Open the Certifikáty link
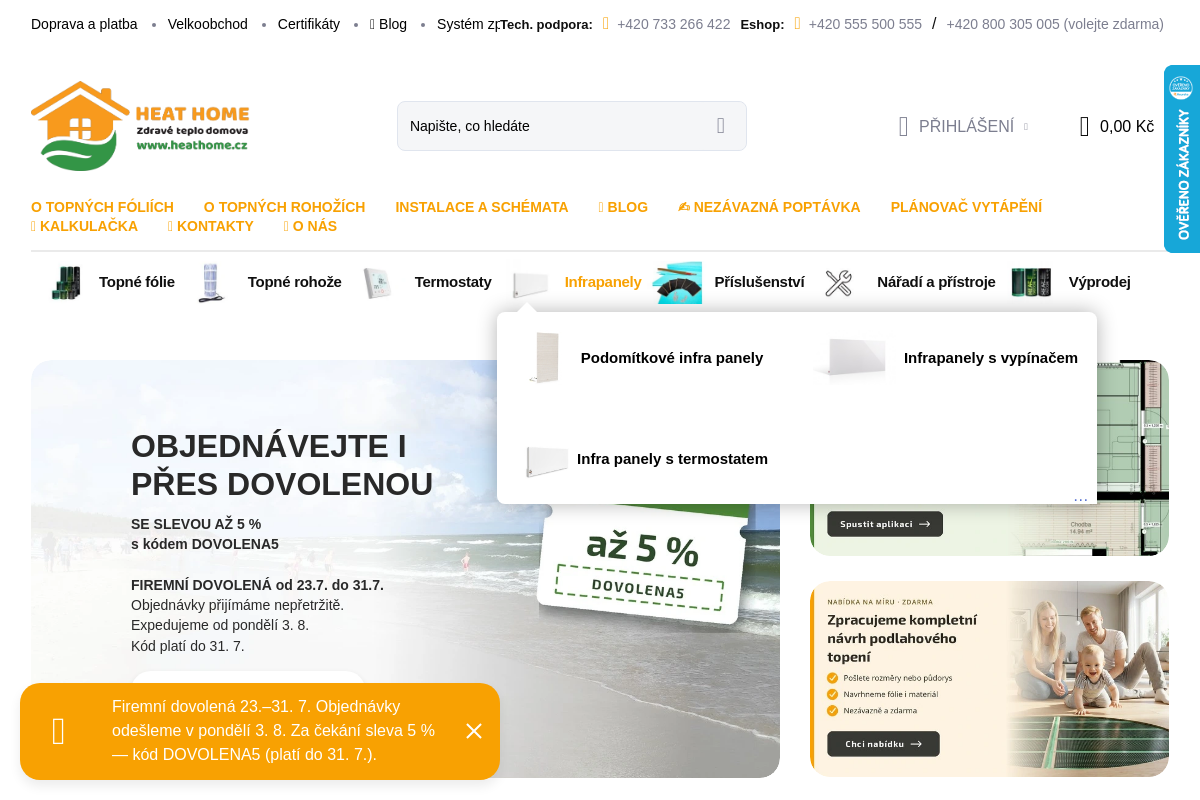 pyautogui.click(x=309, y=24)
